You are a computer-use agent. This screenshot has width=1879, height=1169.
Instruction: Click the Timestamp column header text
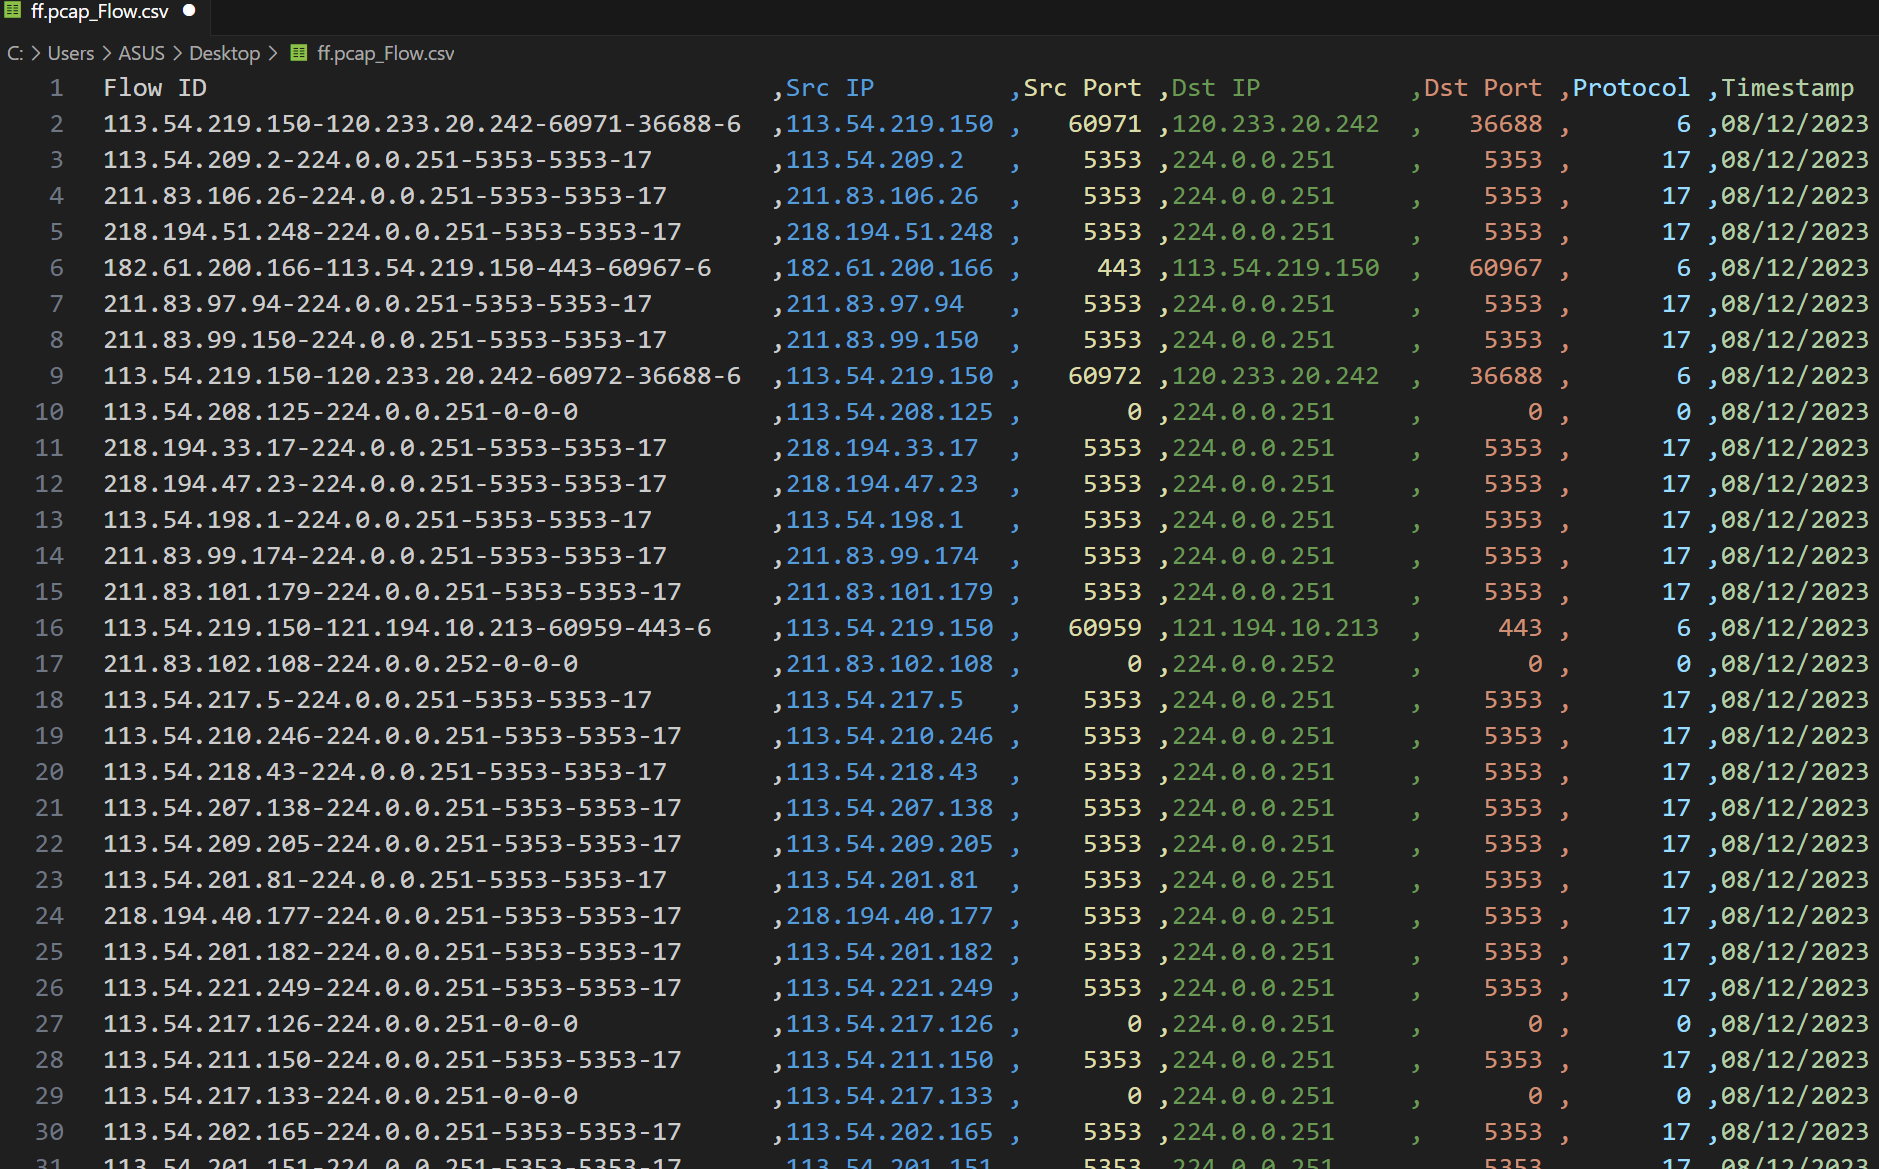point(1787,88)
